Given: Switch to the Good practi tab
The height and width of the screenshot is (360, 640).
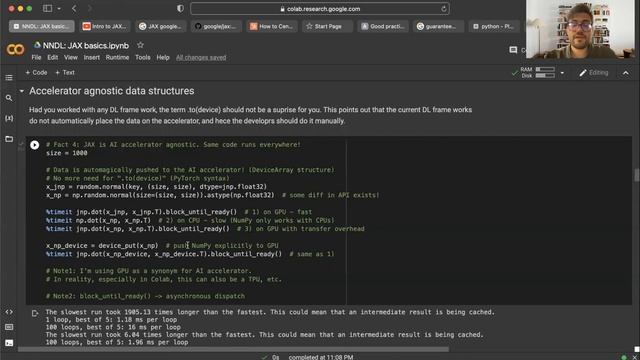Looking at the screenshot, I should (x=383, y=26).
